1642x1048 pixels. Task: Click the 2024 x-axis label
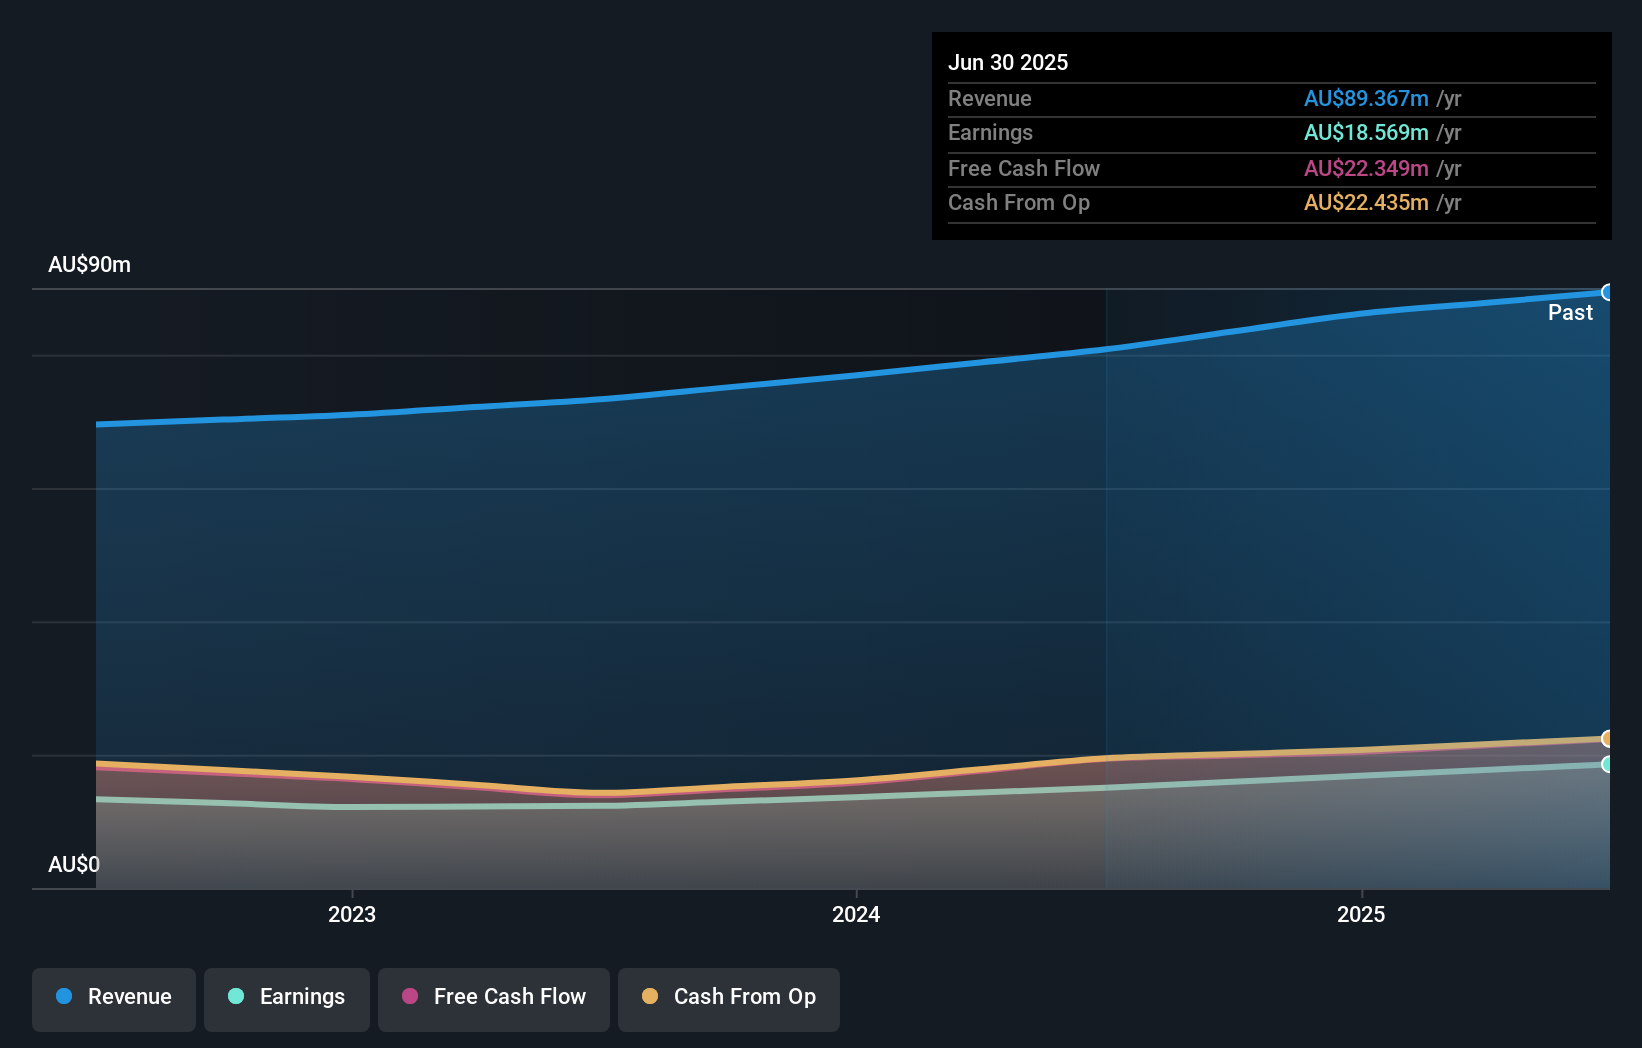point(856,914)
